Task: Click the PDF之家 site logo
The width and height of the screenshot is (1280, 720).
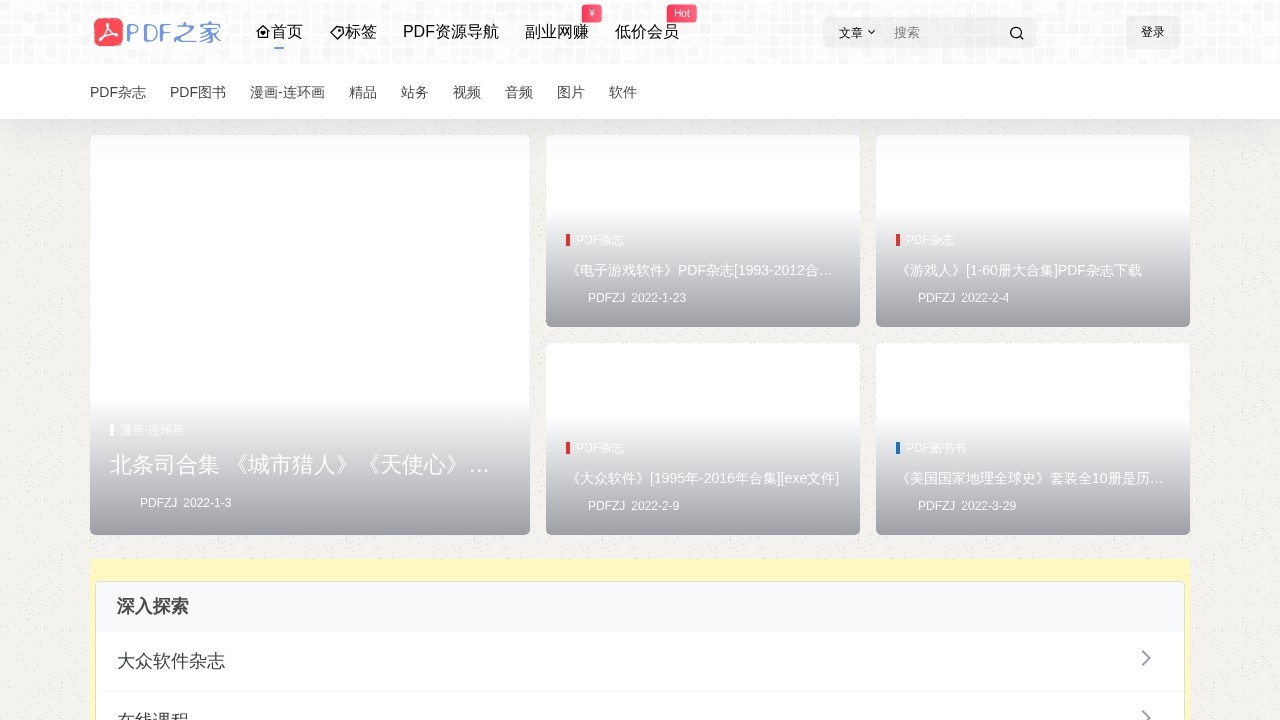Action: tap(157, 32)
